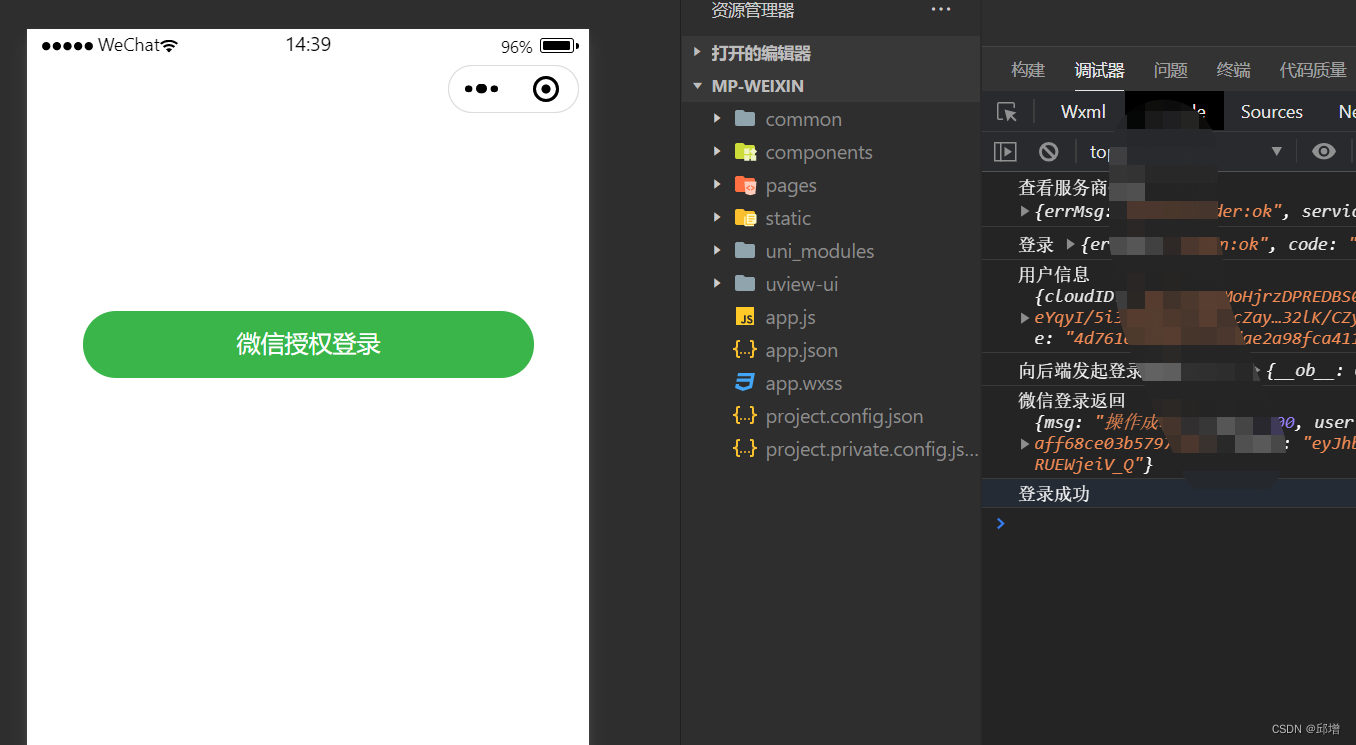The width and height of the screenshot is (1356, 745).
Task: Switch to the 终端 tab
Action: pos(1234,70)
